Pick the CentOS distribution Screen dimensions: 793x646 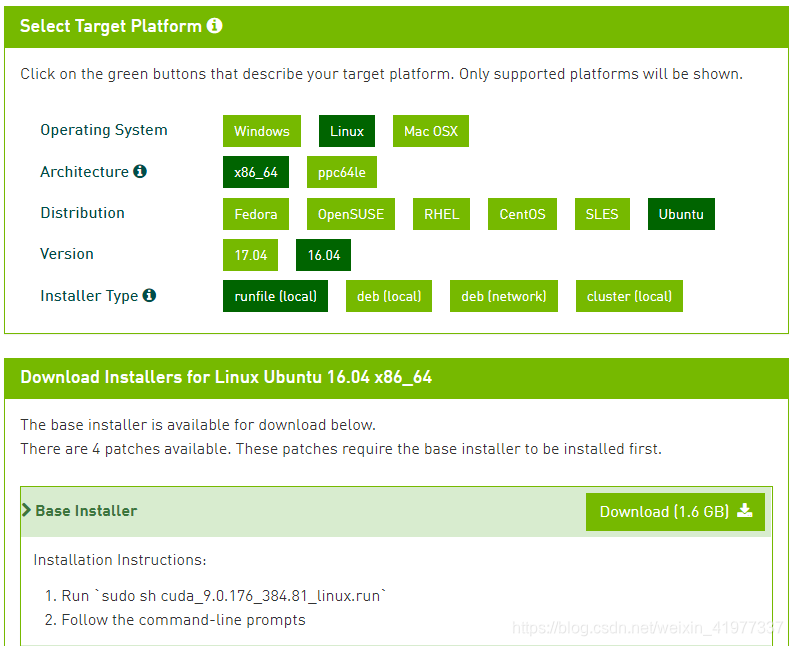coord(522,214)
